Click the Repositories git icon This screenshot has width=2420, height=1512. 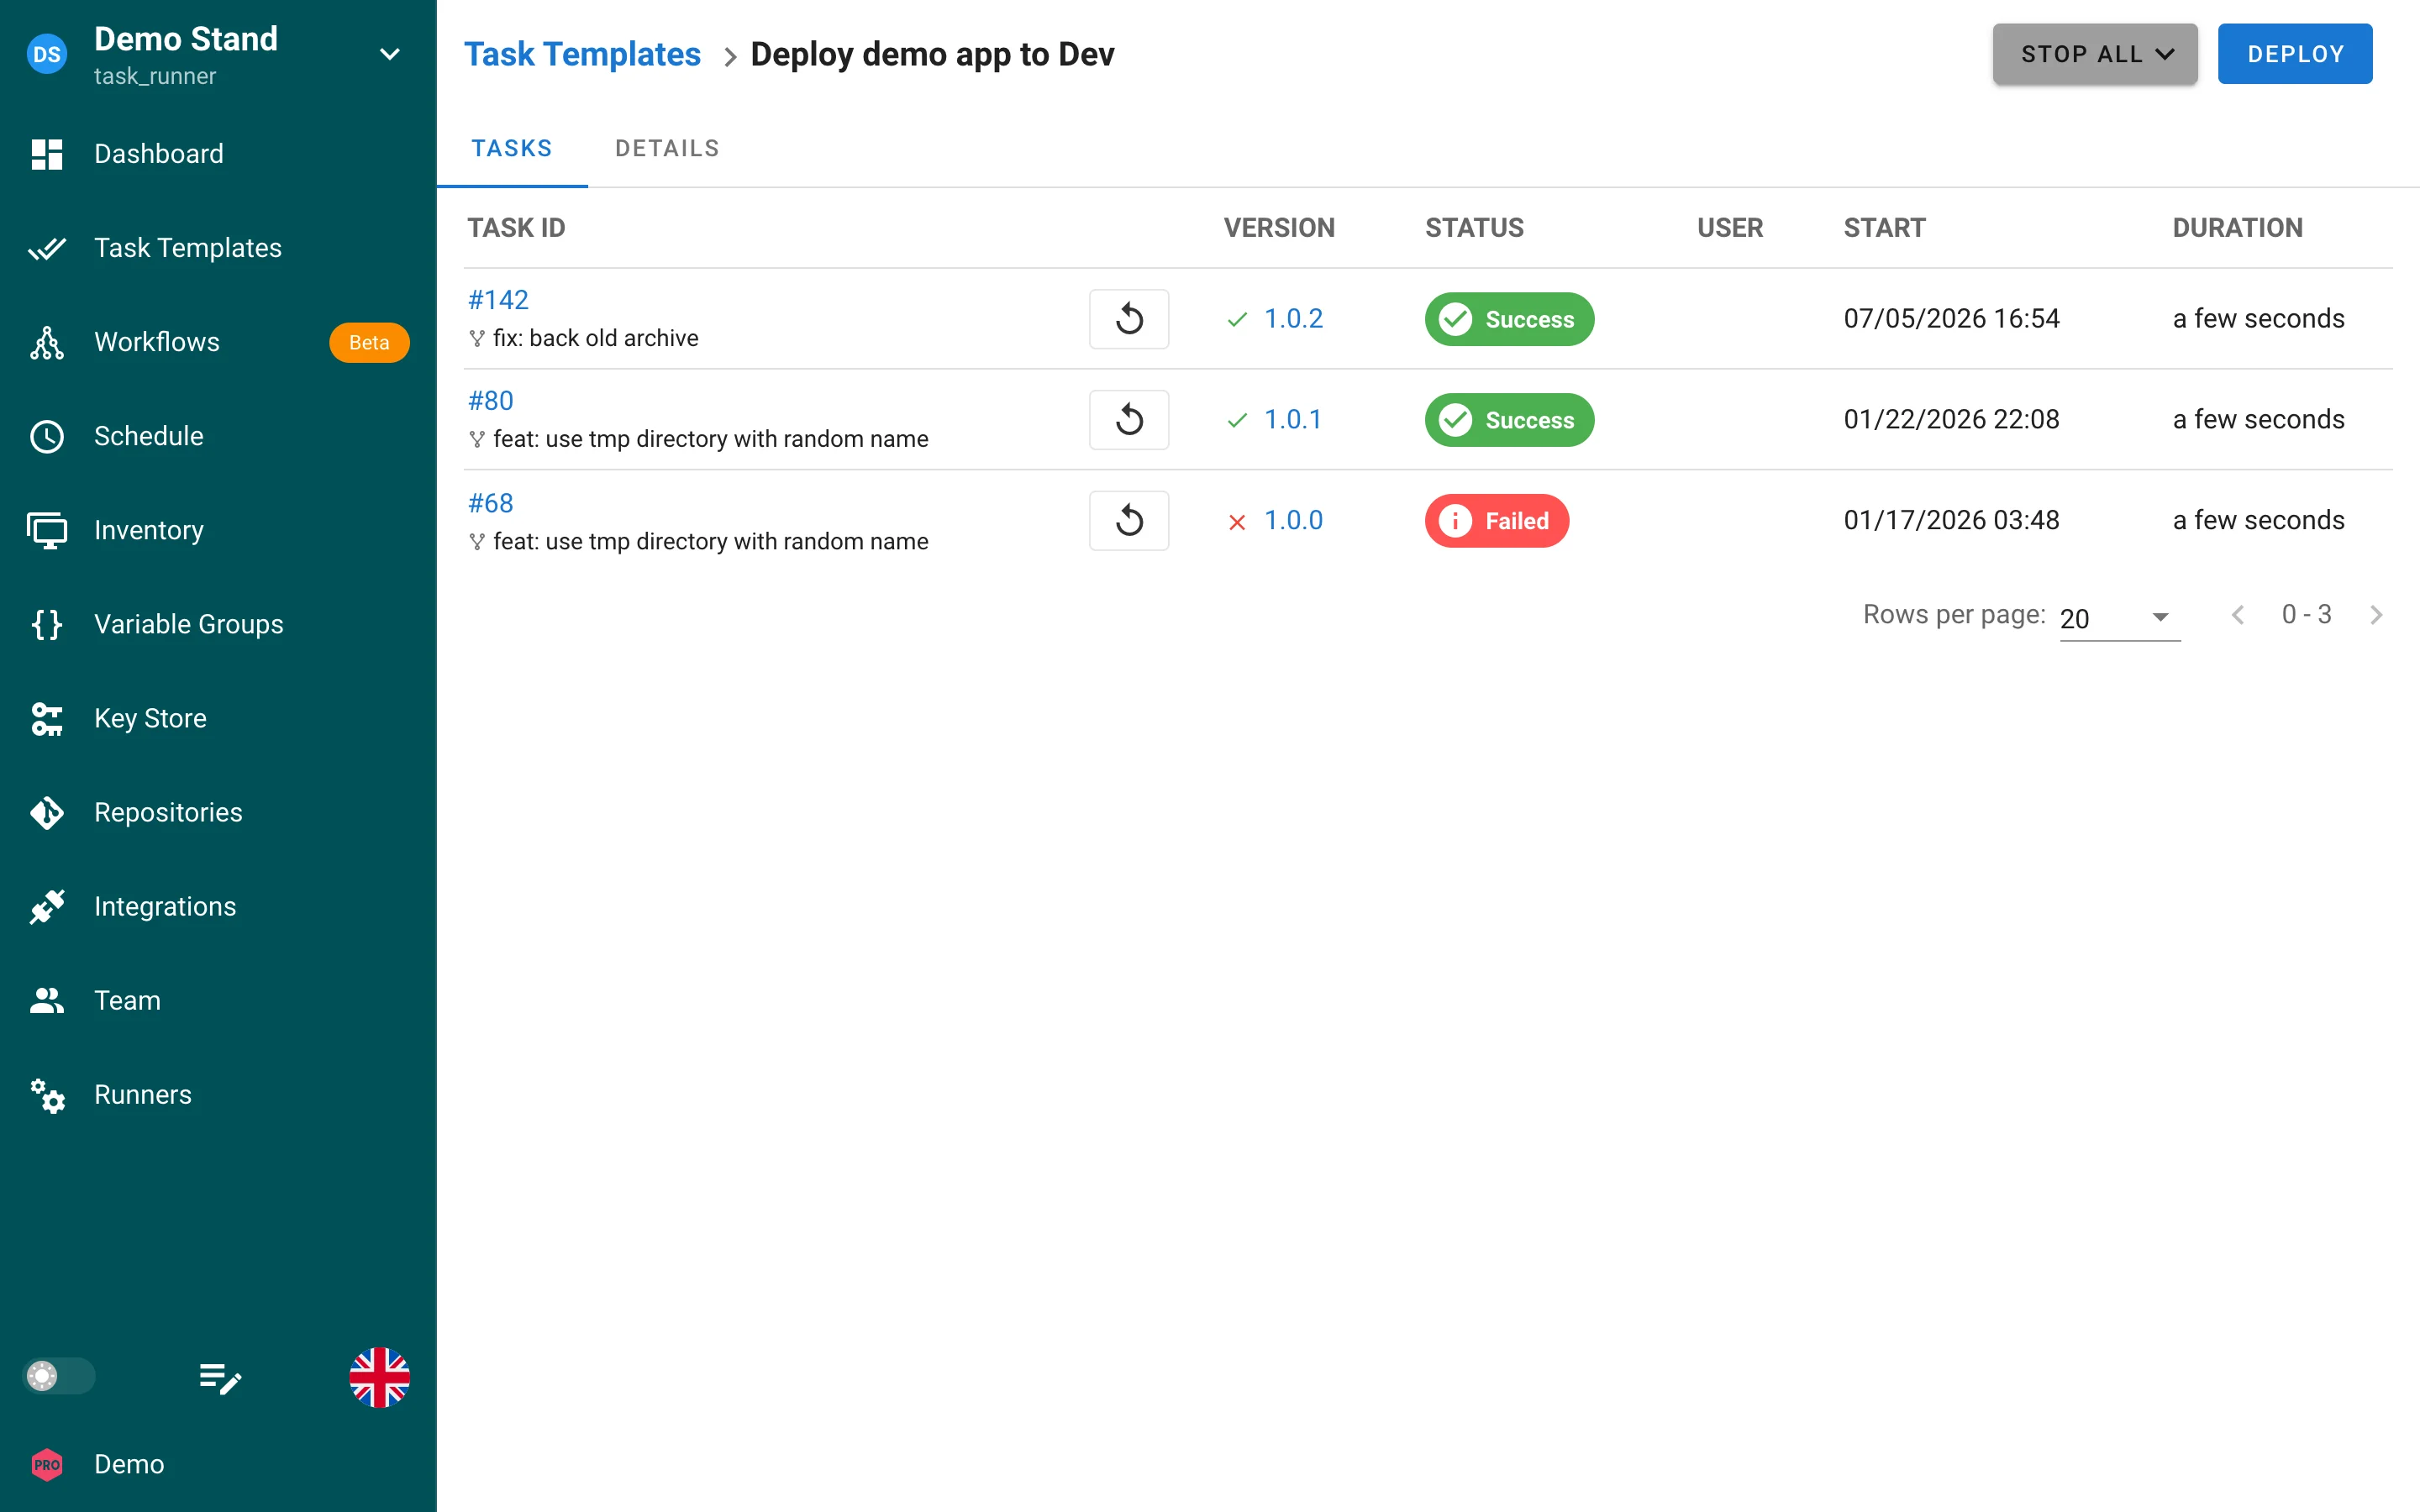point(47,812)
